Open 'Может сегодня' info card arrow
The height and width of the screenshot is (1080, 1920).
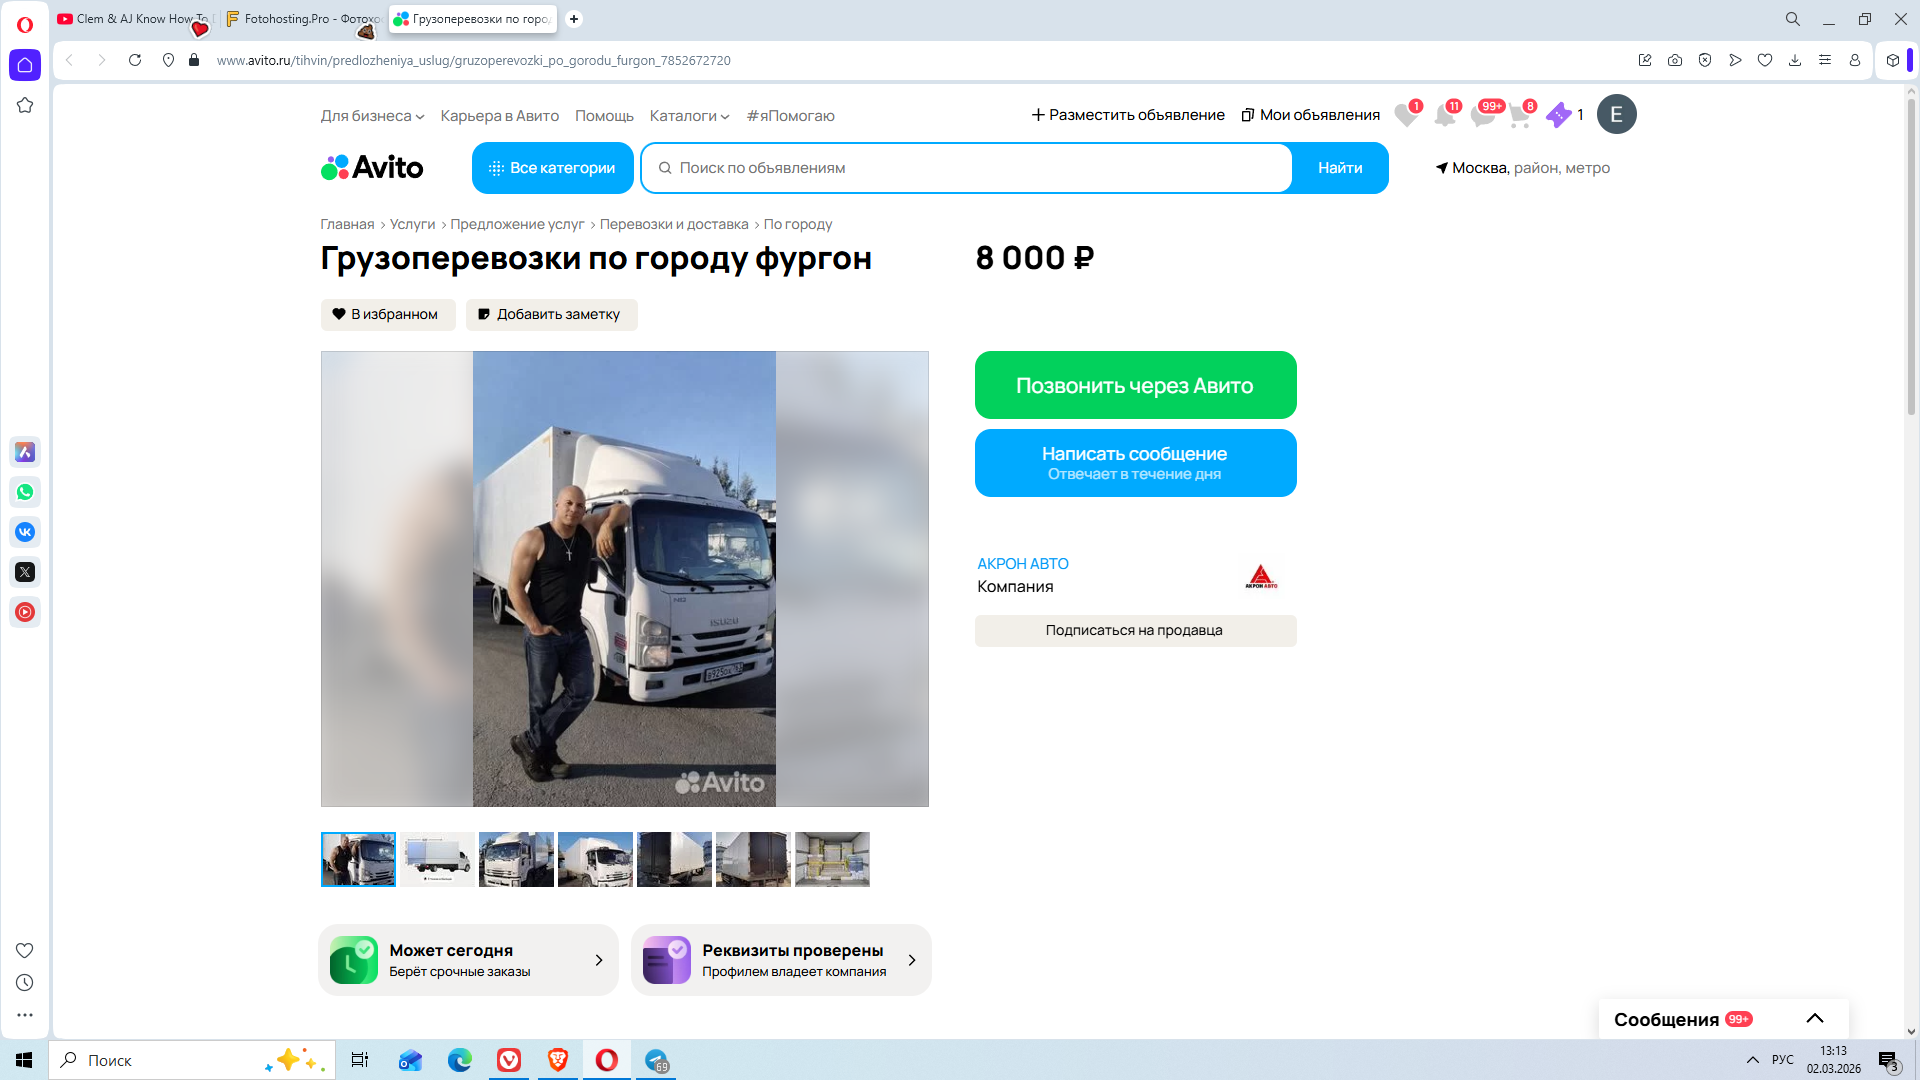click(599, 961)
